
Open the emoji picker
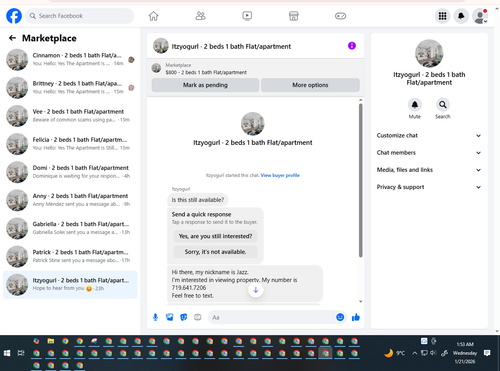[x=340, y=317]
